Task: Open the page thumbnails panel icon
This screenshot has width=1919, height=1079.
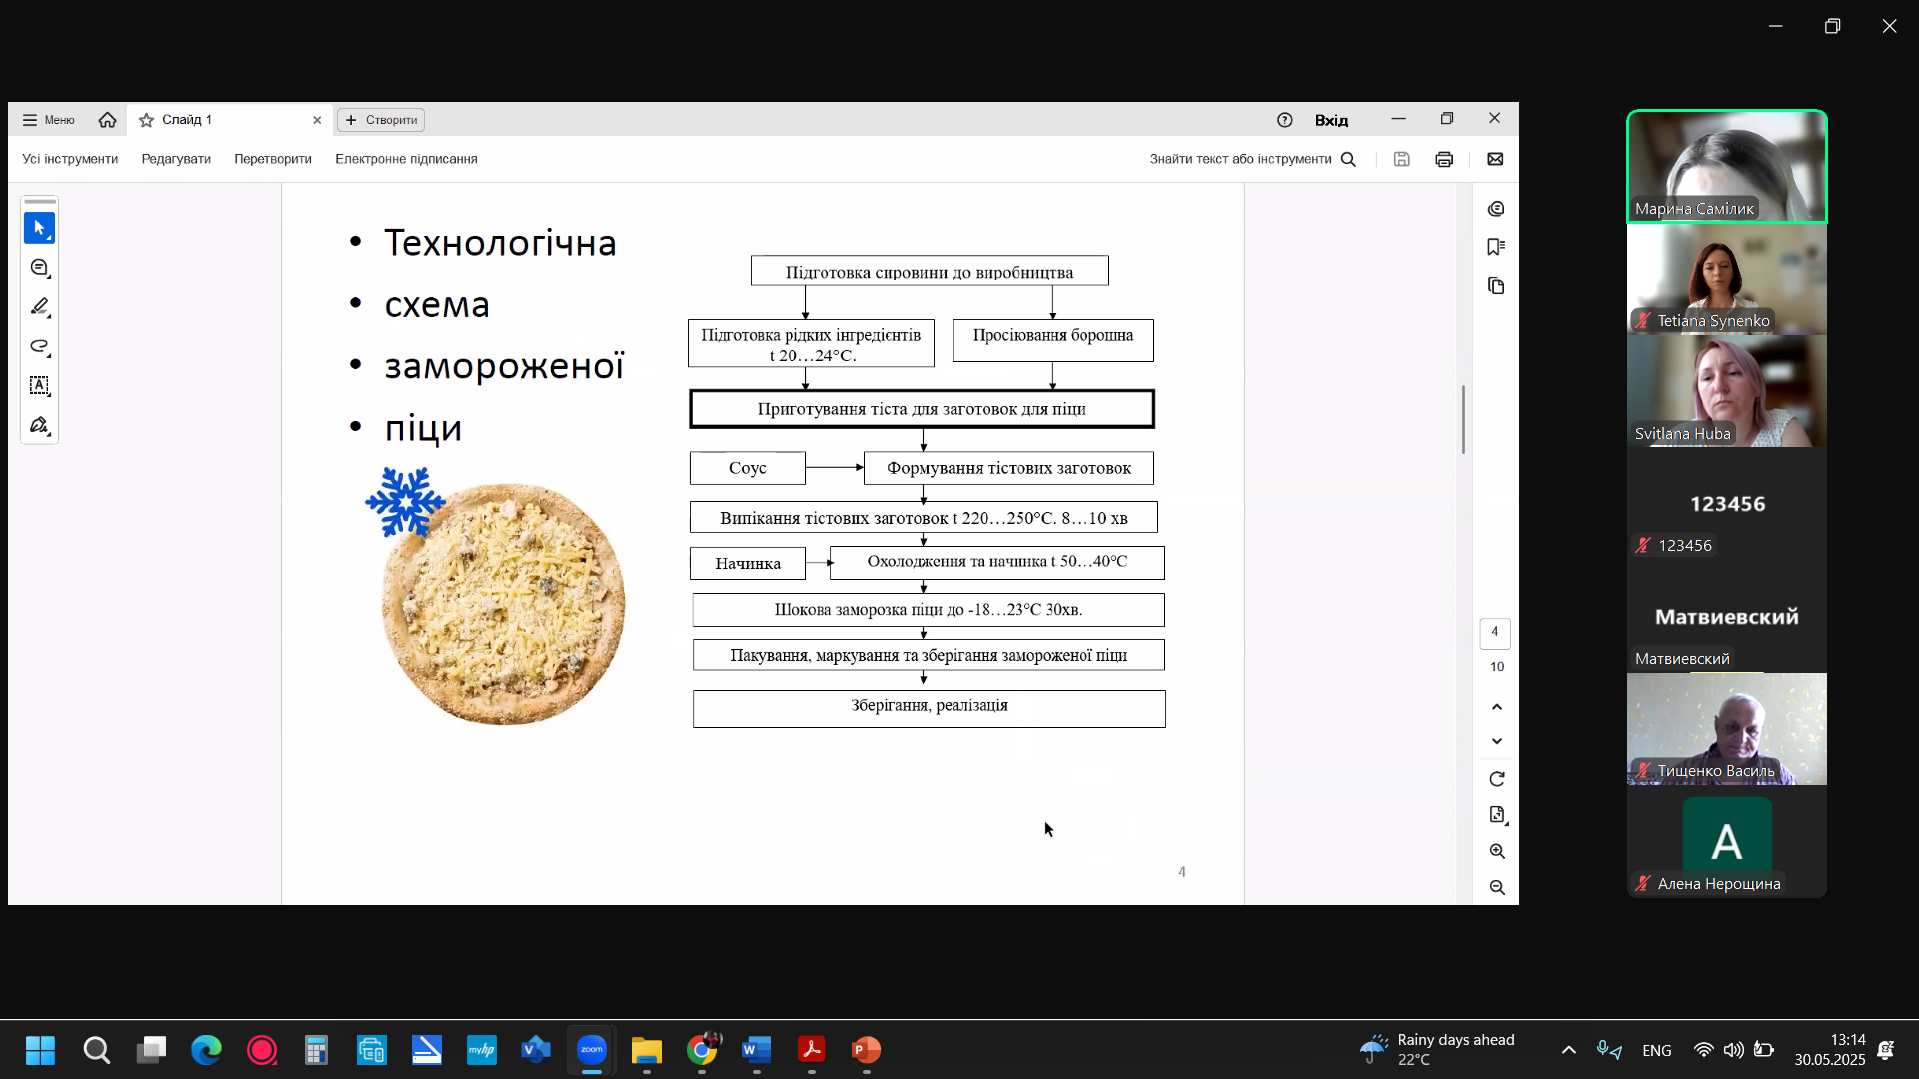Action: 1496,286
